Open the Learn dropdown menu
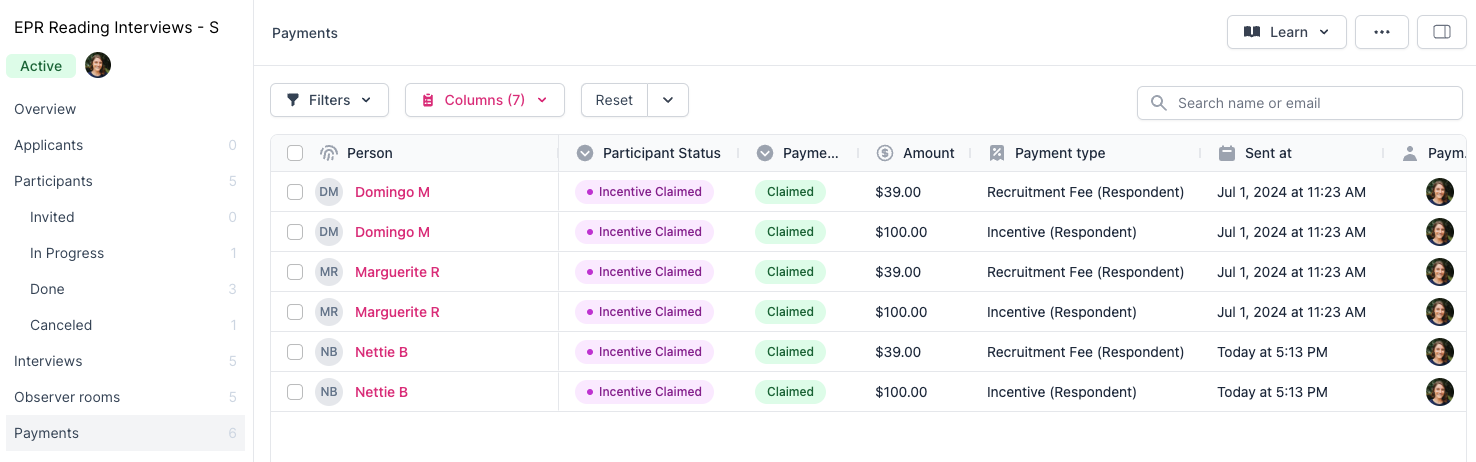The height and width of the screenshot is (462, 1476). pyautogui.click(x=1286, y=32)
